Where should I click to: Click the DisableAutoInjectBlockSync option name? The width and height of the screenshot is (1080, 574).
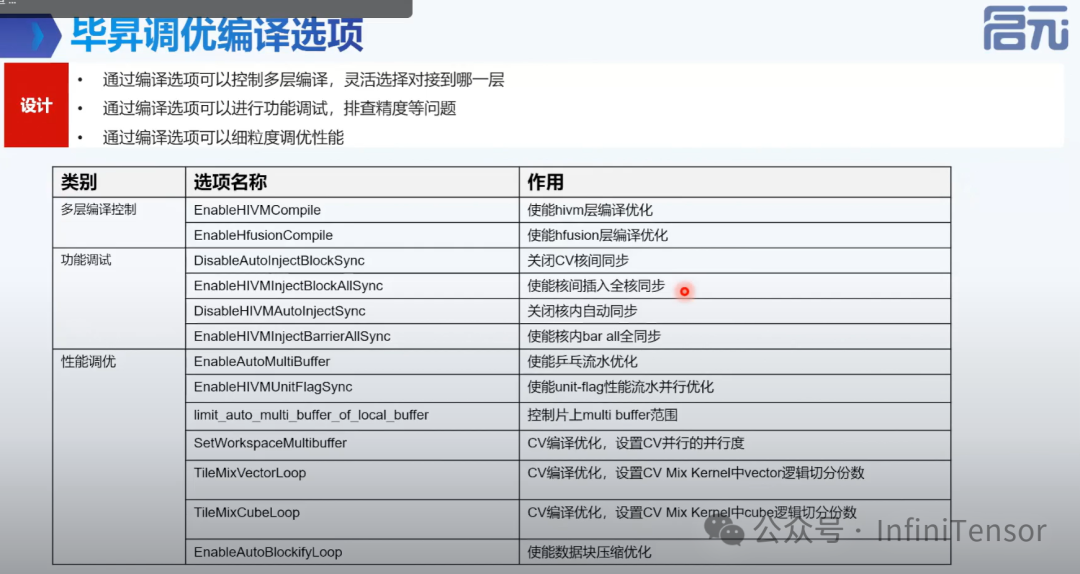coord(279,260)
